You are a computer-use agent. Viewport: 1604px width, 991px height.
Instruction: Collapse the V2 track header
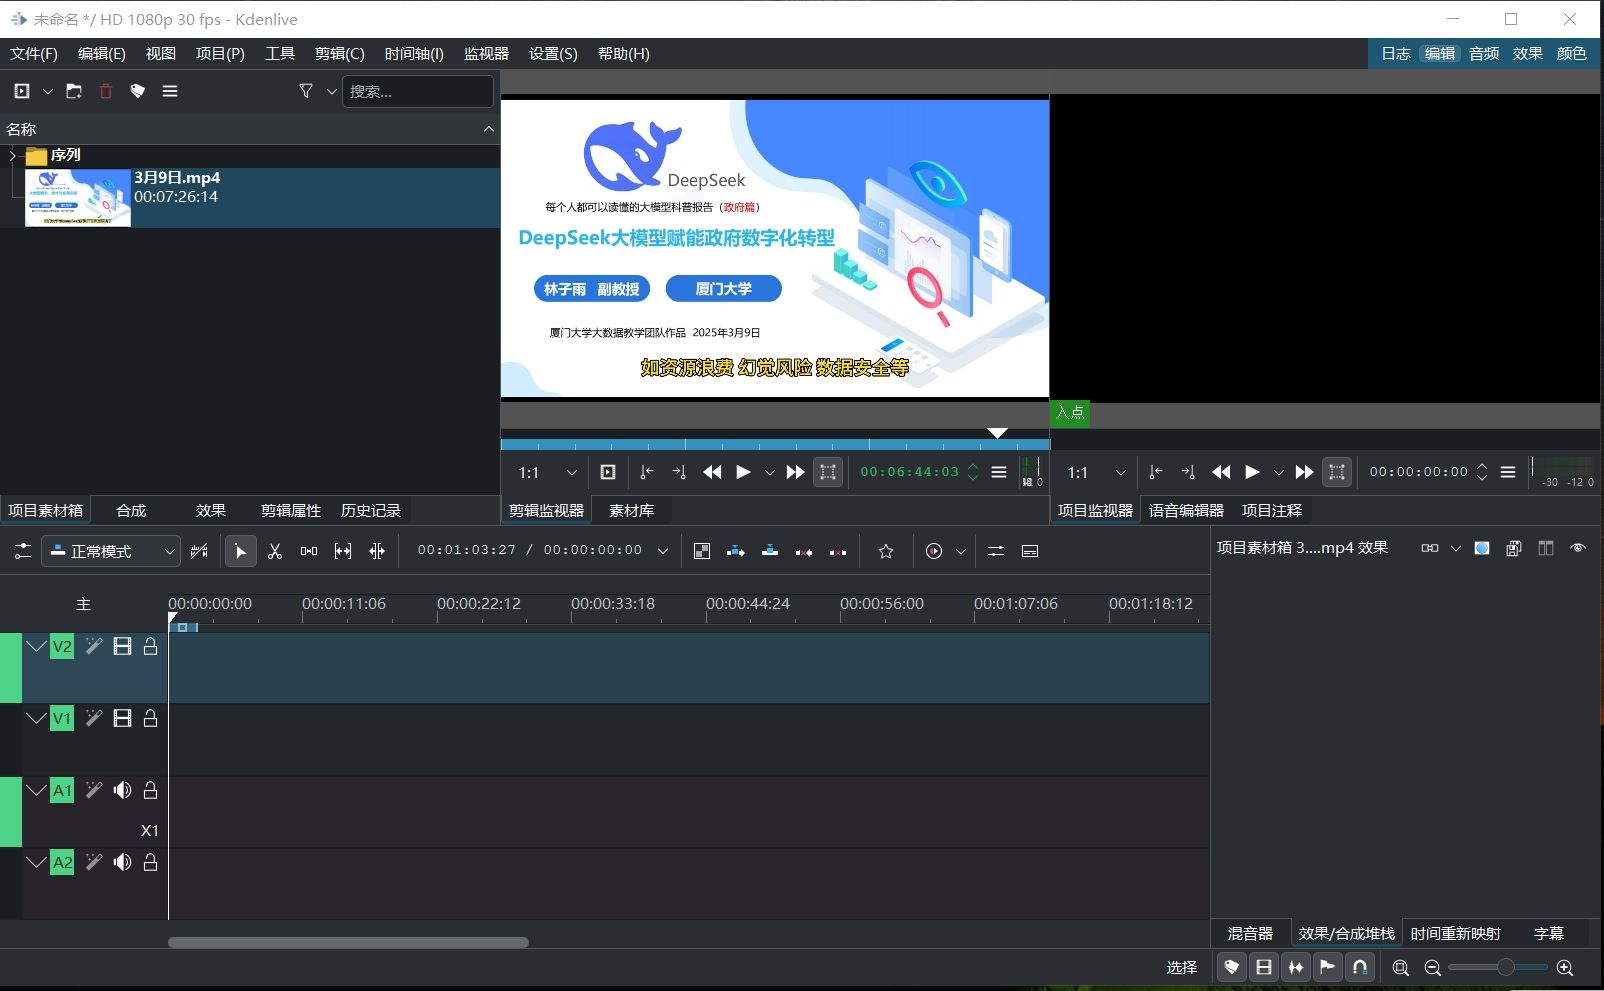pos(36,647)
